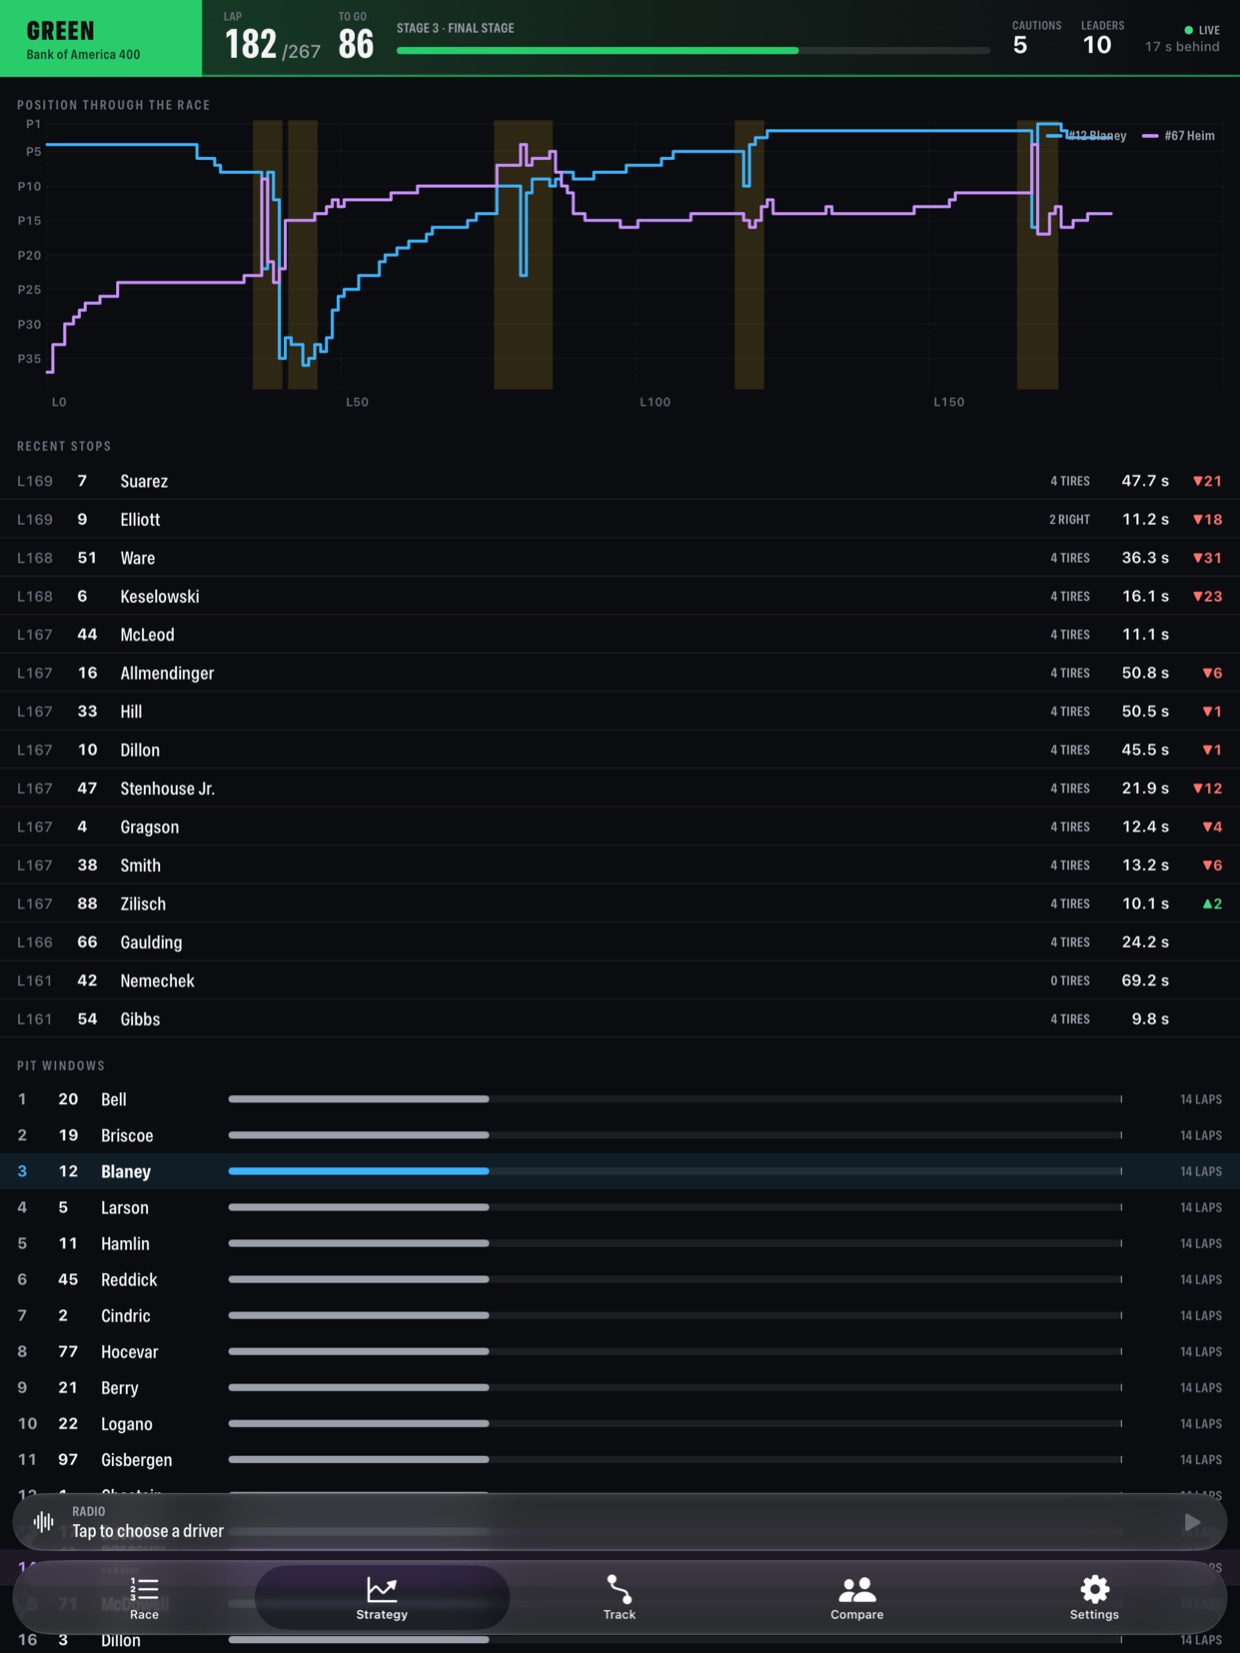Viewport: 1240px width, 1653px height.
Task: Click the Recent Stops section heading
Action: point(64,446)
